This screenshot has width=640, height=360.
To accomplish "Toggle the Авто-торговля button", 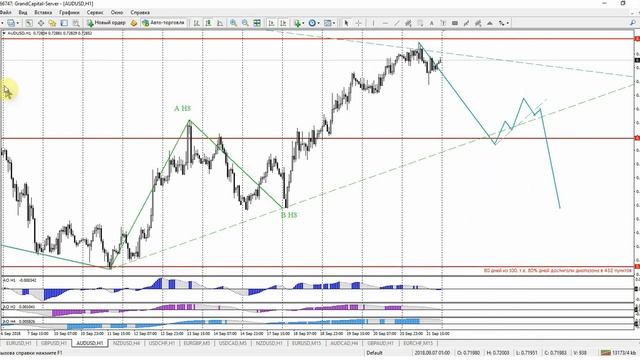I will [x=163, y=23].
